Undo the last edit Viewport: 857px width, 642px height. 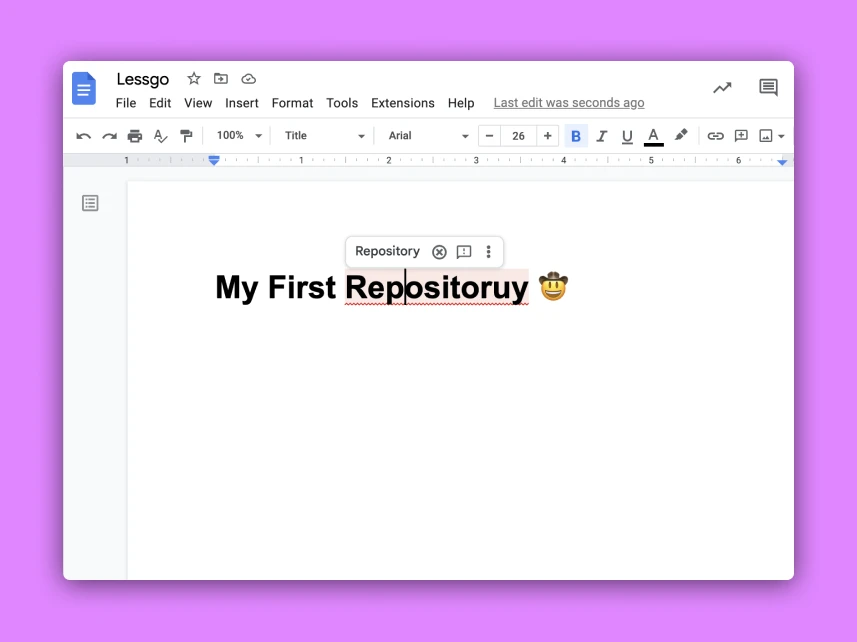pos(84,135)
